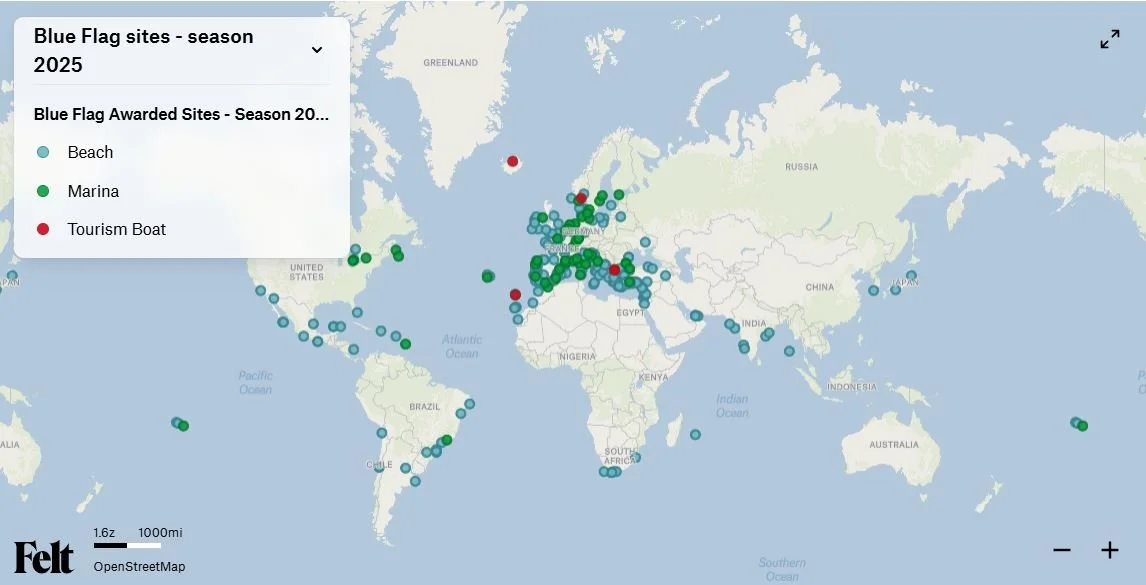Click the NIGERIA map label
The height and width of the screenshot is (585, 1146).
tap(577, 357)
